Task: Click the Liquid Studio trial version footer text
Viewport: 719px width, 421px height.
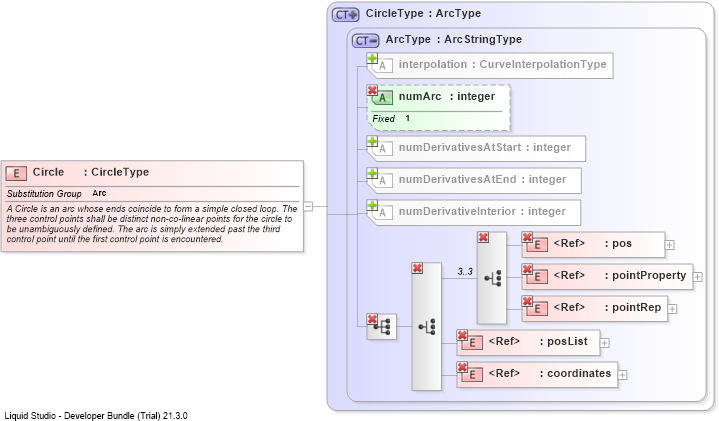Action: pyautogui.click(x=96, y=416)
